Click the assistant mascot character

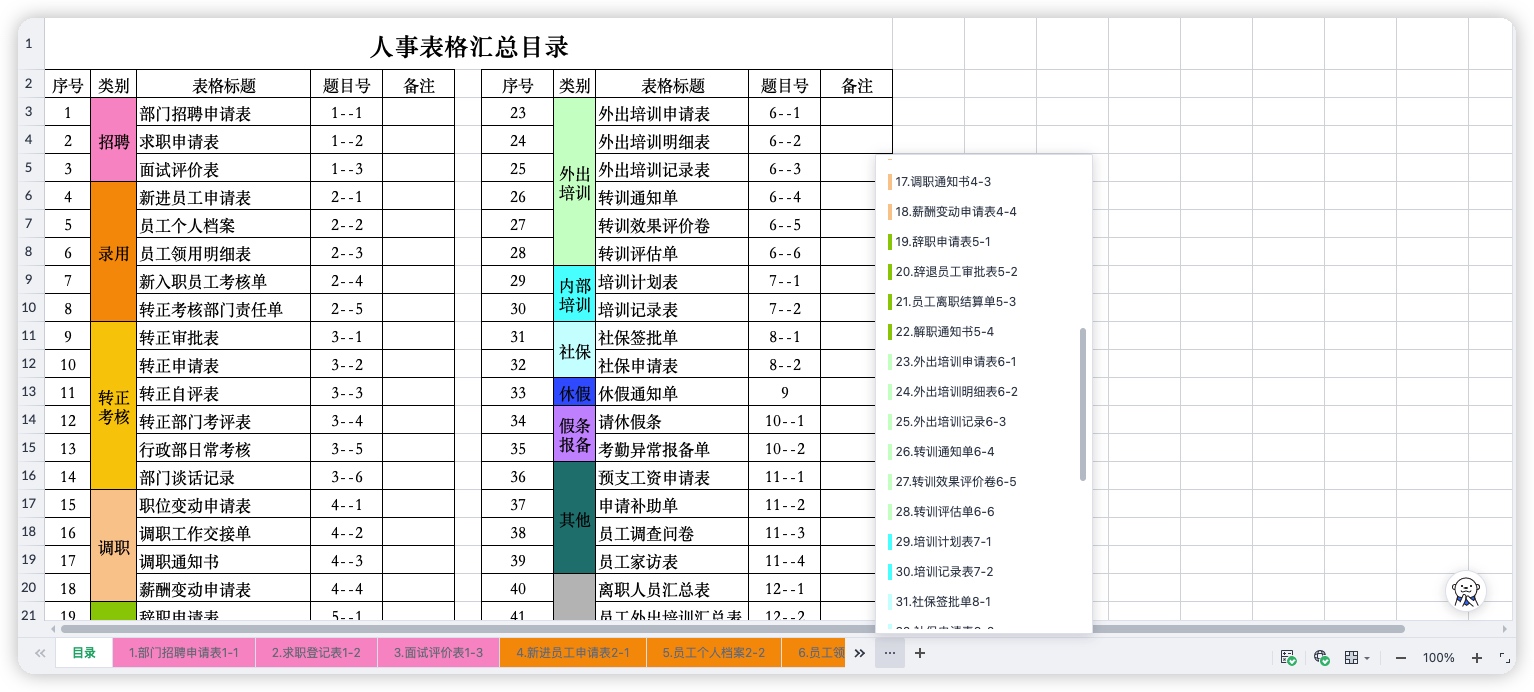click(1465, 591)
